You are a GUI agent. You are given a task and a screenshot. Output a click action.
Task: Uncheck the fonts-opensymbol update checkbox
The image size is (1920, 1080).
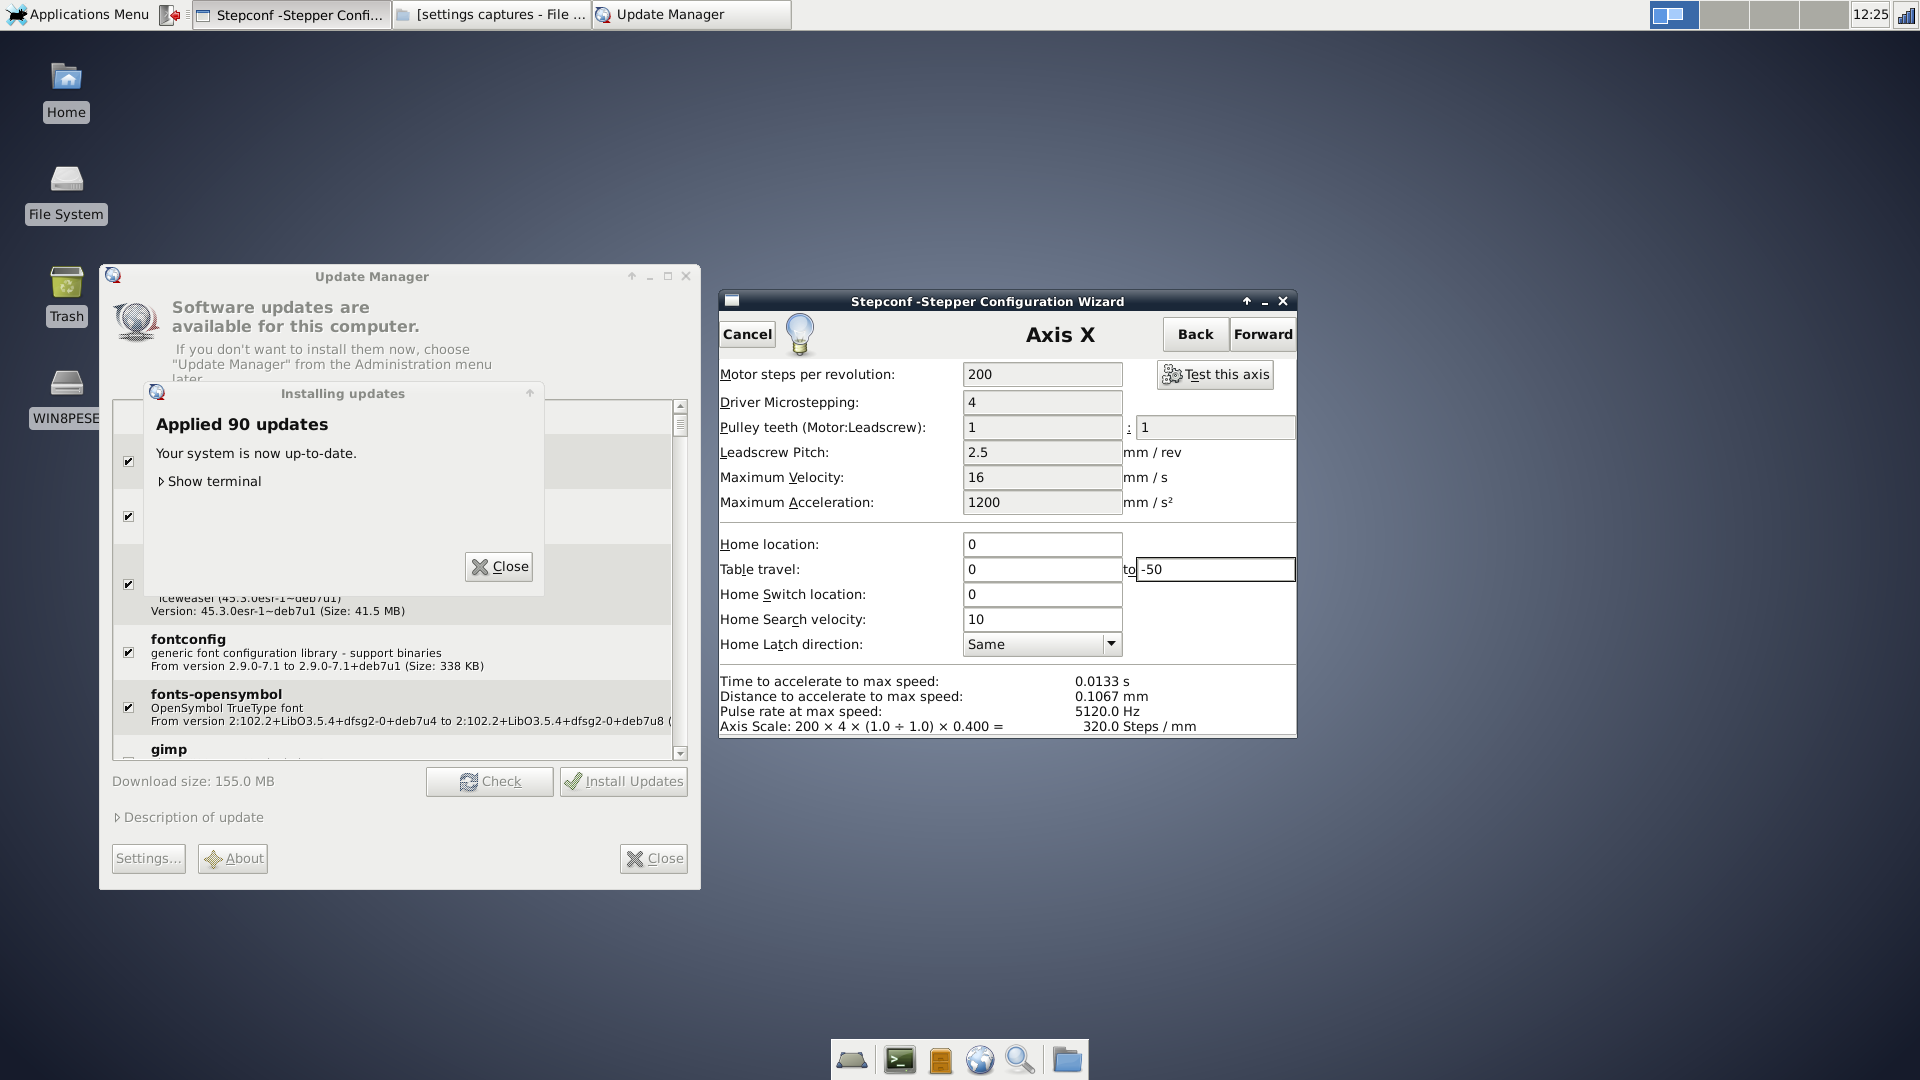coord(128,708)
